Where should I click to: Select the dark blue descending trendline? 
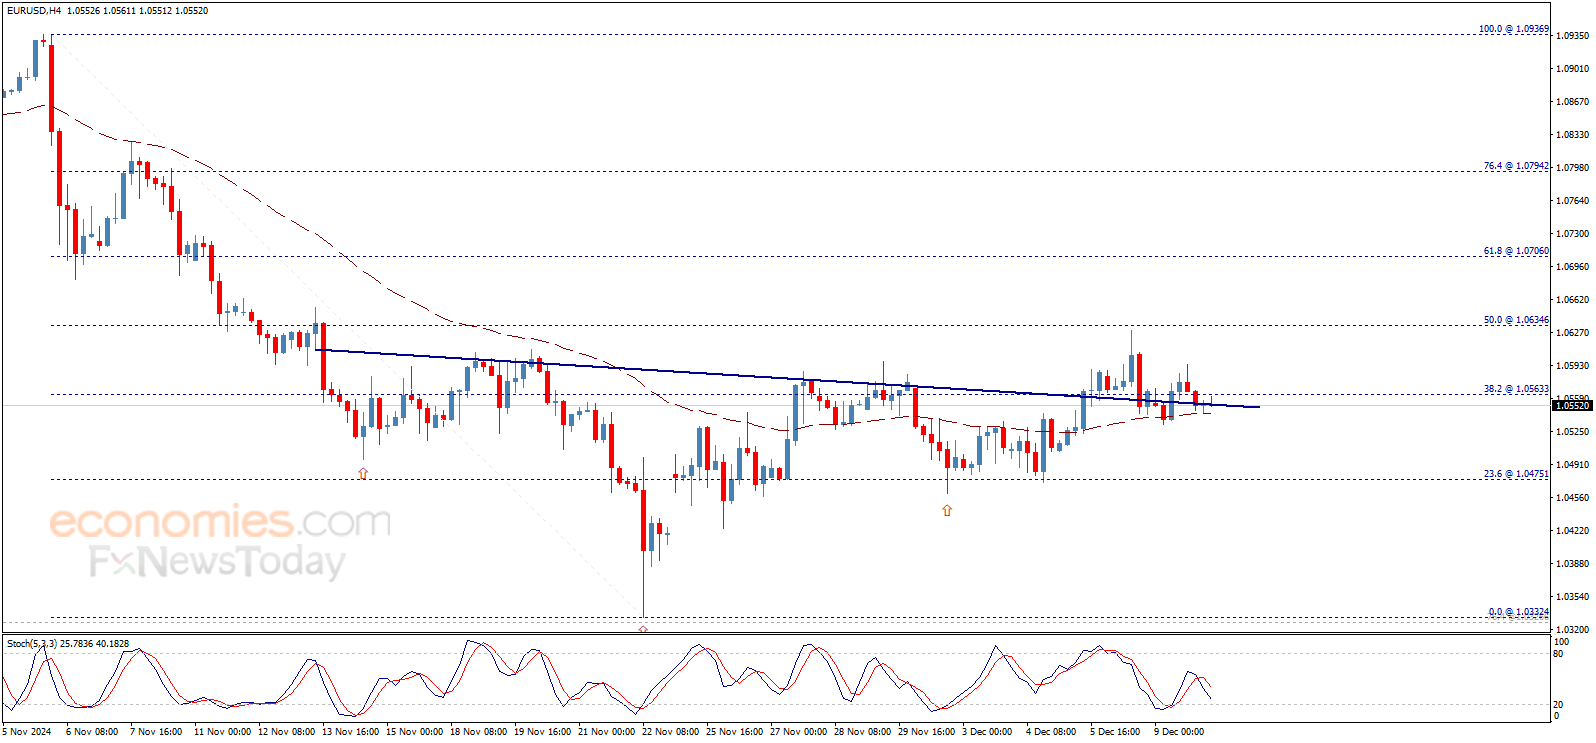[x=787, y=378]
